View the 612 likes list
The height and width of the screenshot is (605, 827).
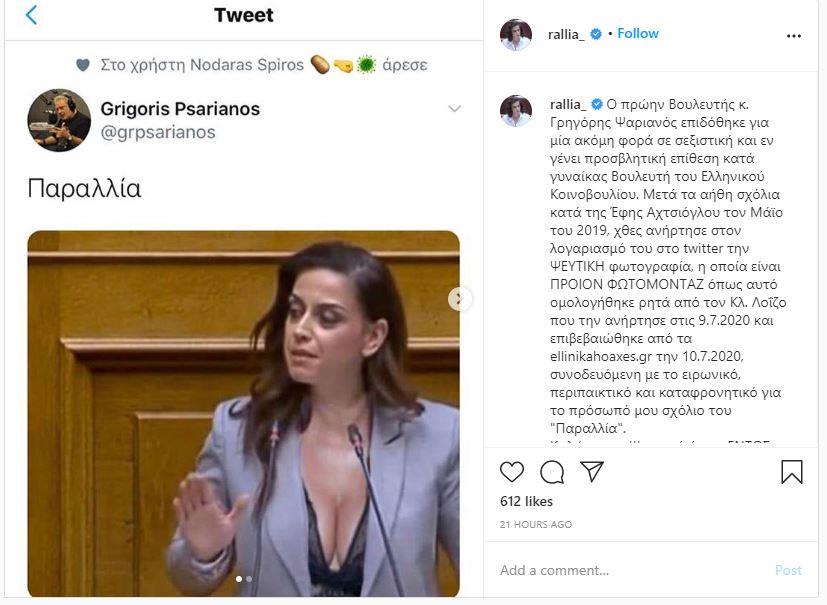click(526, 501)
